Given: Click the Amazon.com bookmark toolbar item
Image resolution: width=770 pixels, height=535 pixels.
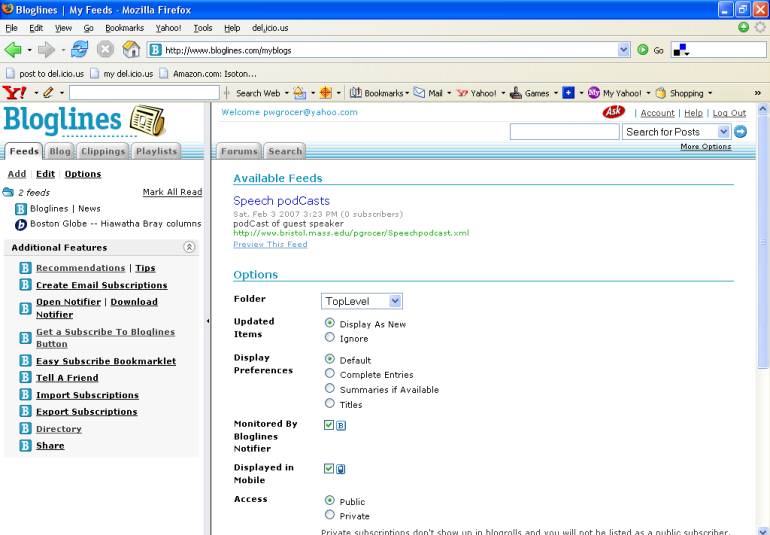Looking at the screenshot, I should point(208,74).
